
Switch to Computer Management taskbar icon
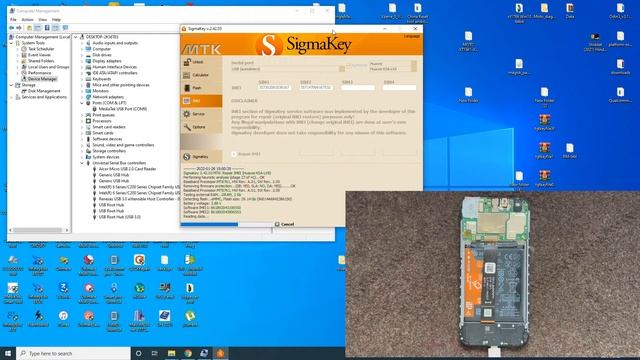click(204, 353)
